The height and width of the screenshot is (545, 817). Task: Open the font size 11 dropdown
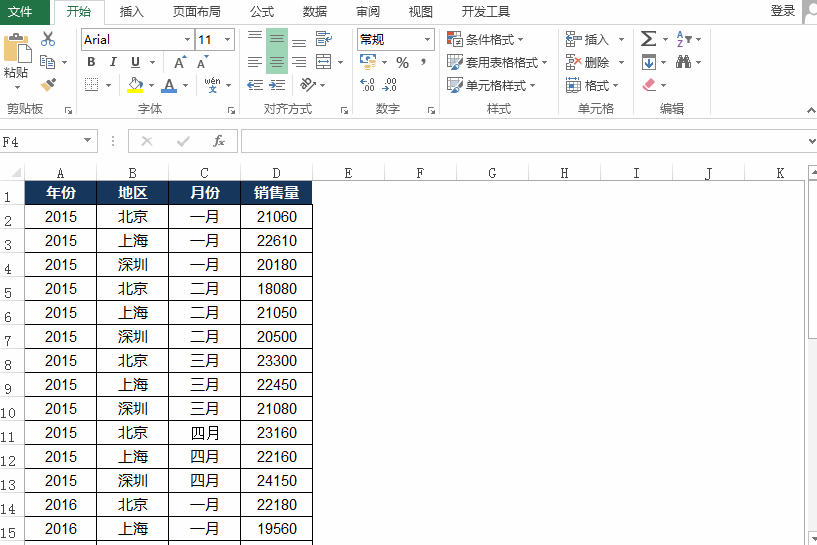pyautogui.click(x=228, y=40)
